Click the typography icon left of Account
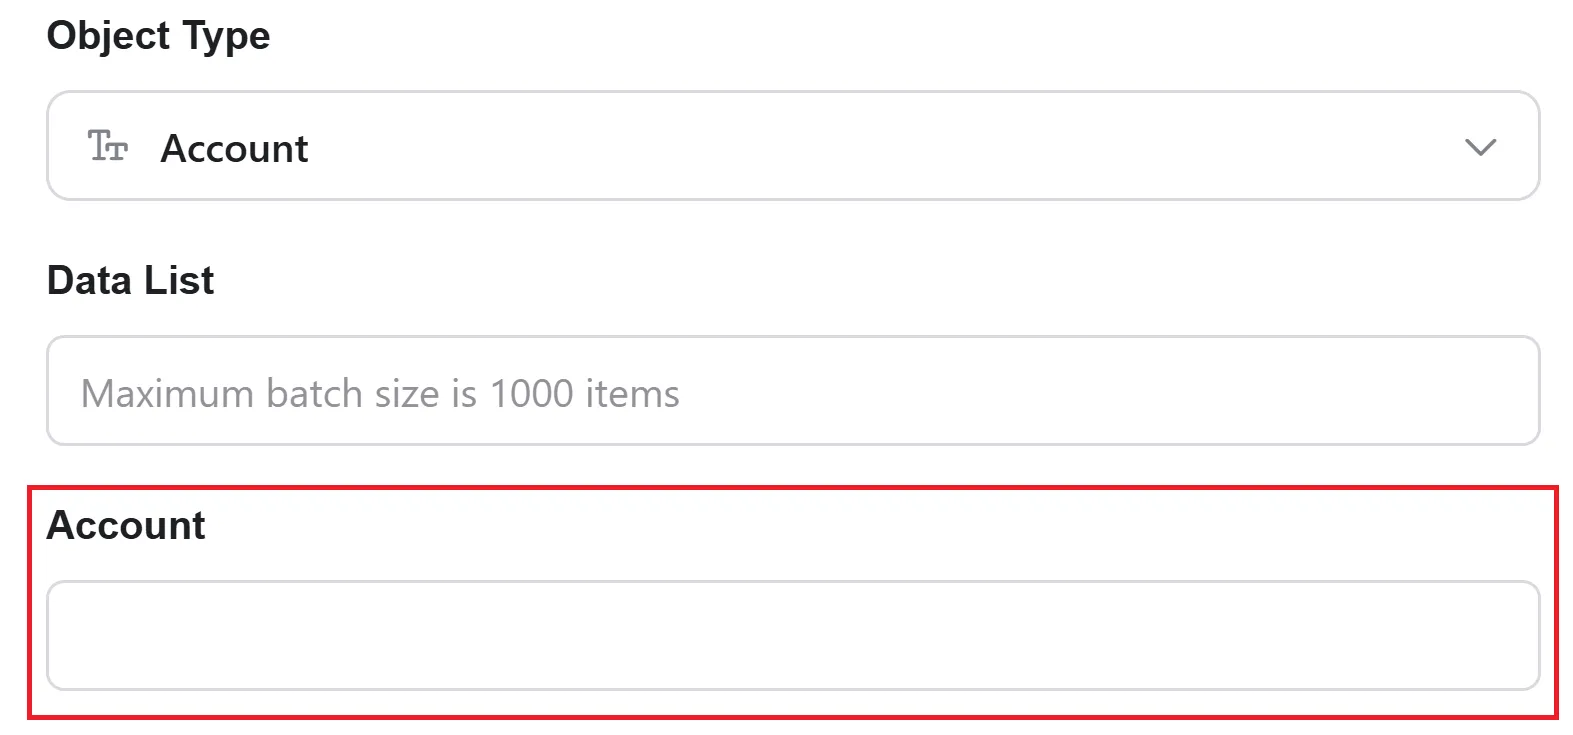This screenshot has width=1573, height=735. [108, 146]
